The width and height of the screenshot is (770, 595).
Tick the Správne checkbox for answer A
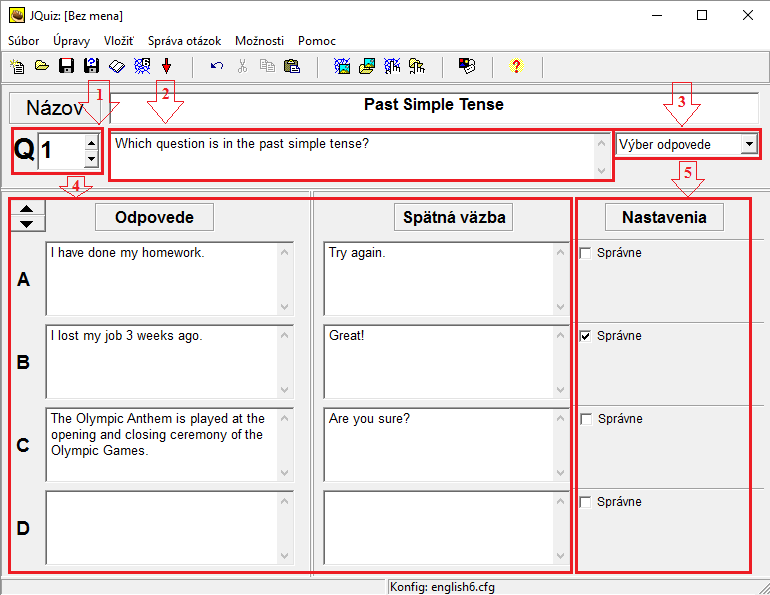coord(585,253)
